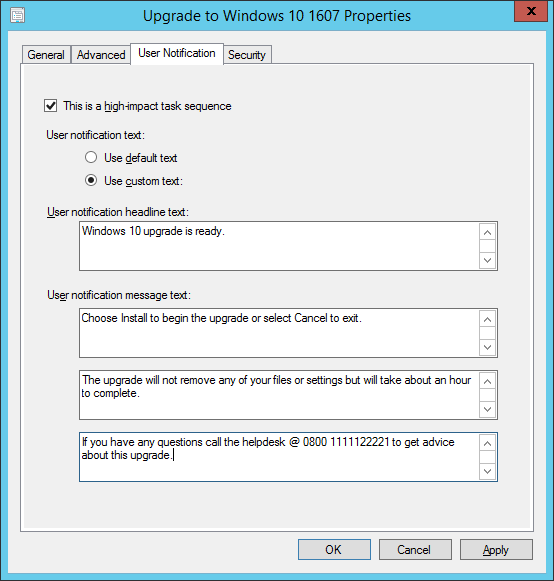Screen dimensions: 554x581
Task: Select Use custom text radio button
Action: [91, 180]
